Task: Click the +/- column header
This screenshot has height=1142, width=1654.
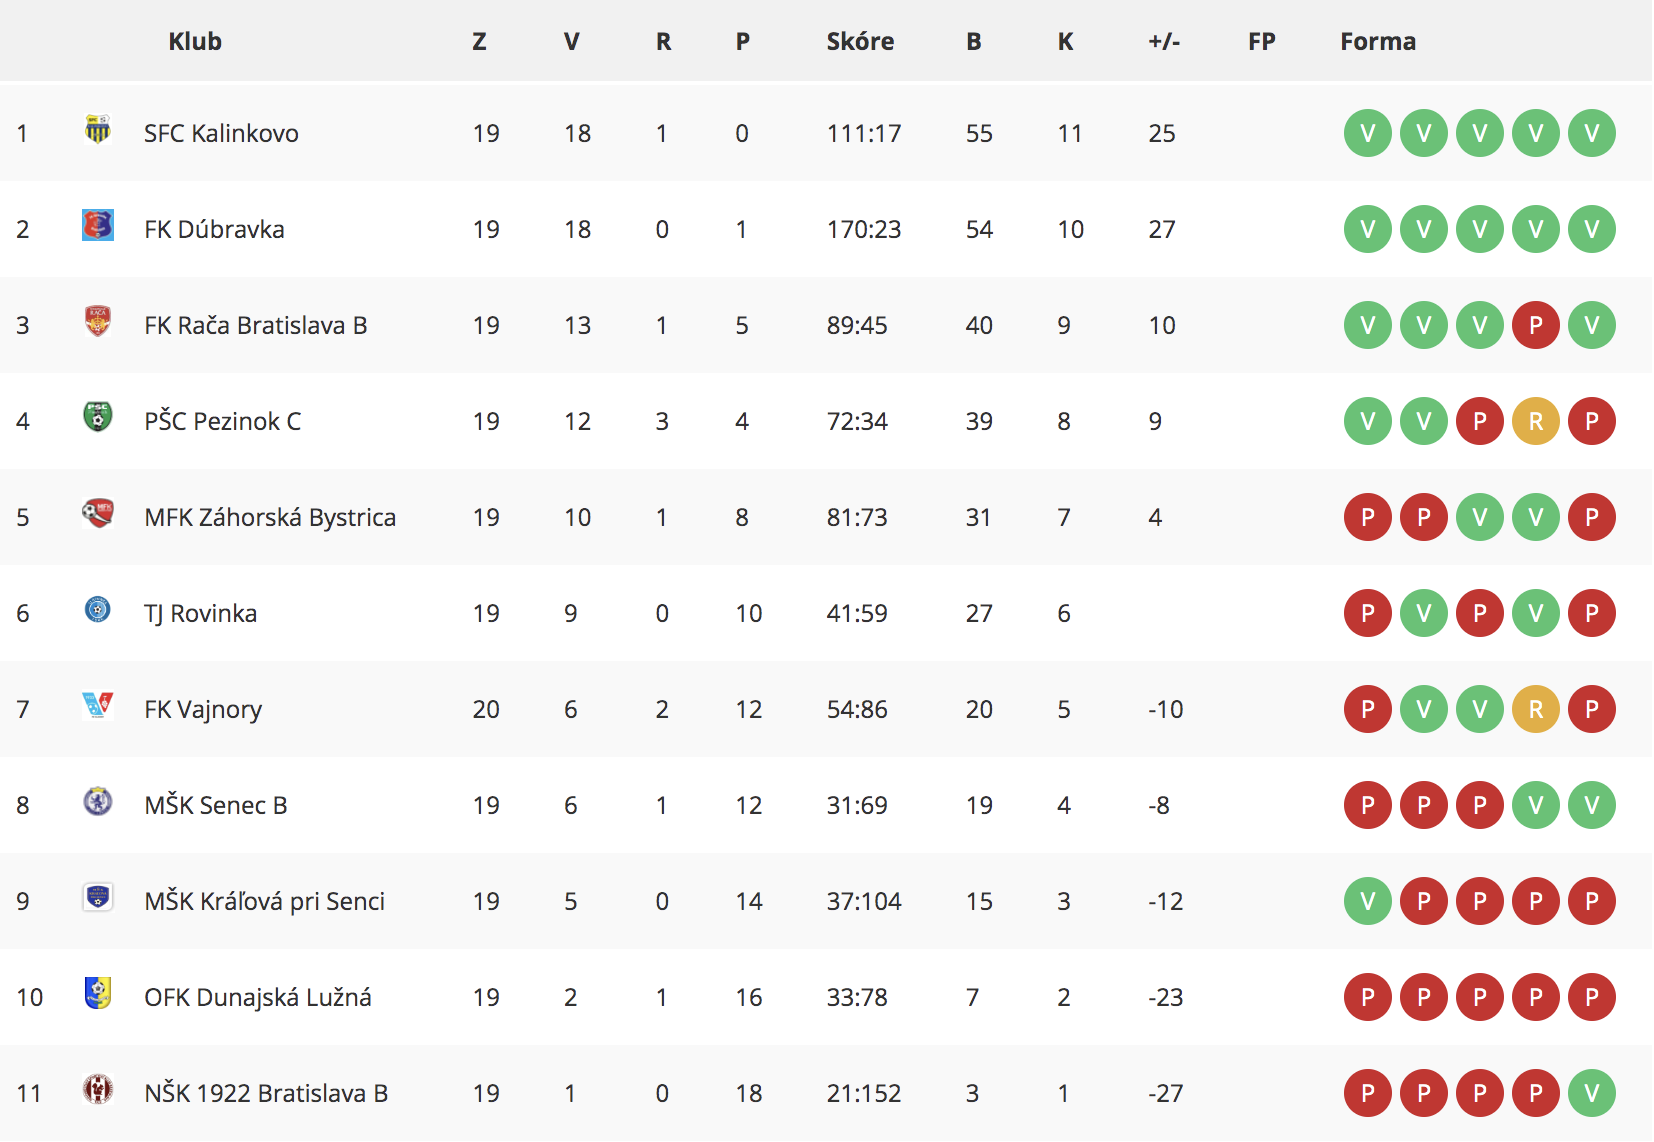Action: (1164, 41)
